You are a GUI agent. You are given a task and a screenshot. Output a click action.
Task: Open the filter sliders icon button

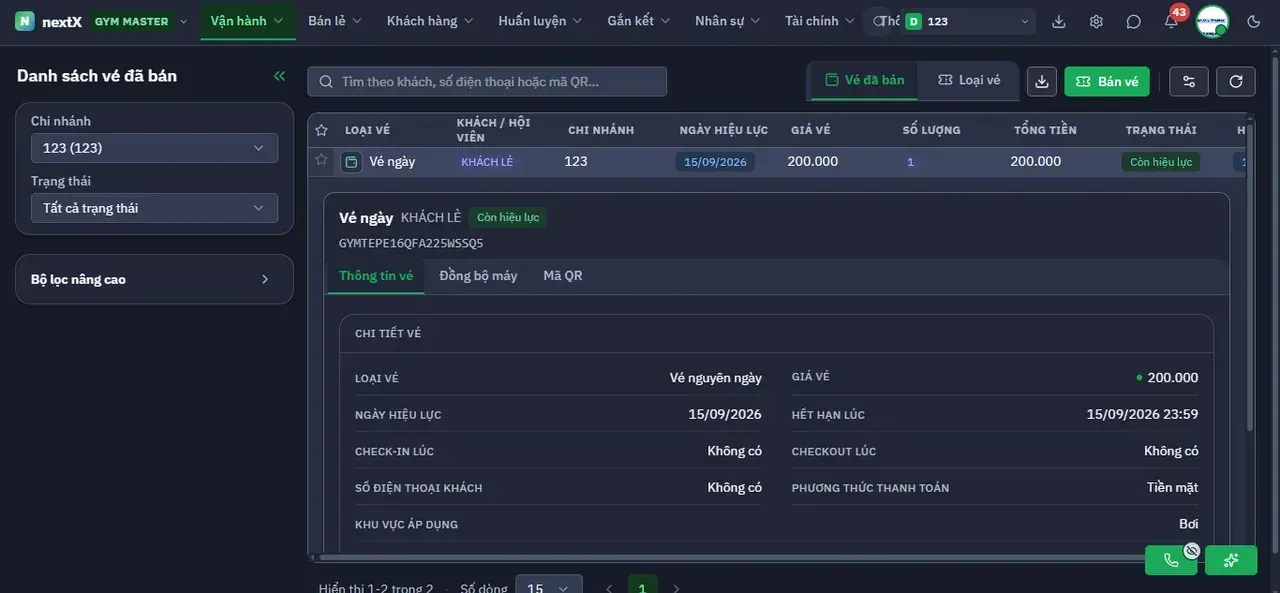(1189, 81)
